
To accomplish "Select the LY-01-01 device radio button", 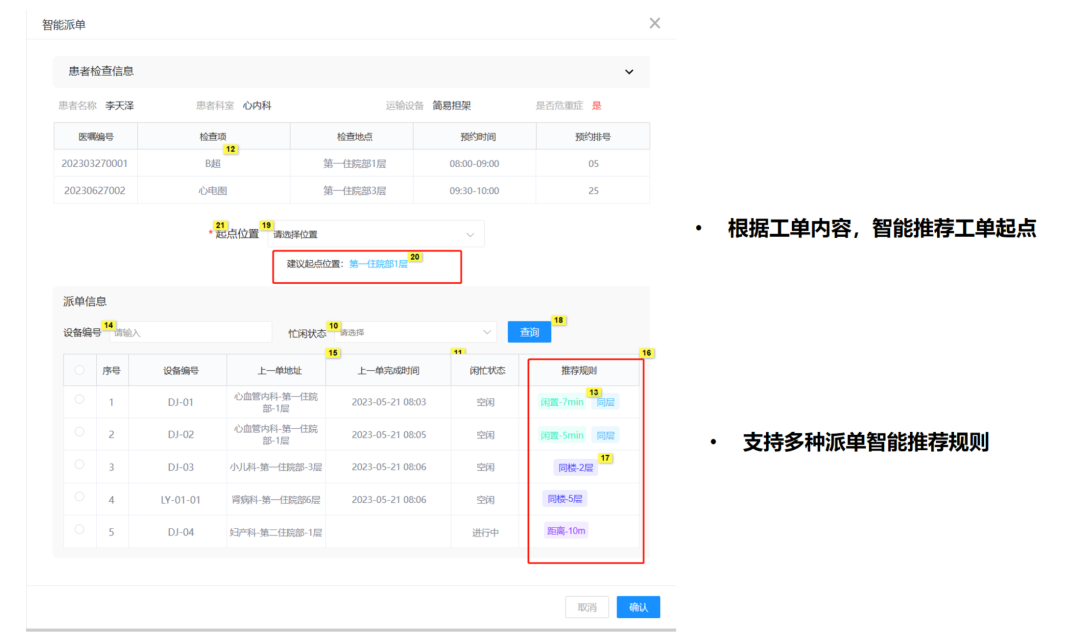I will click(80, 499).
